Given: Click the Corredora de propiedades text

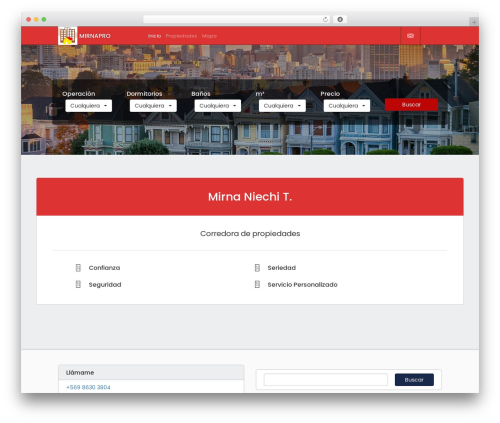Looking at the screenshot, I should [250, 234].
